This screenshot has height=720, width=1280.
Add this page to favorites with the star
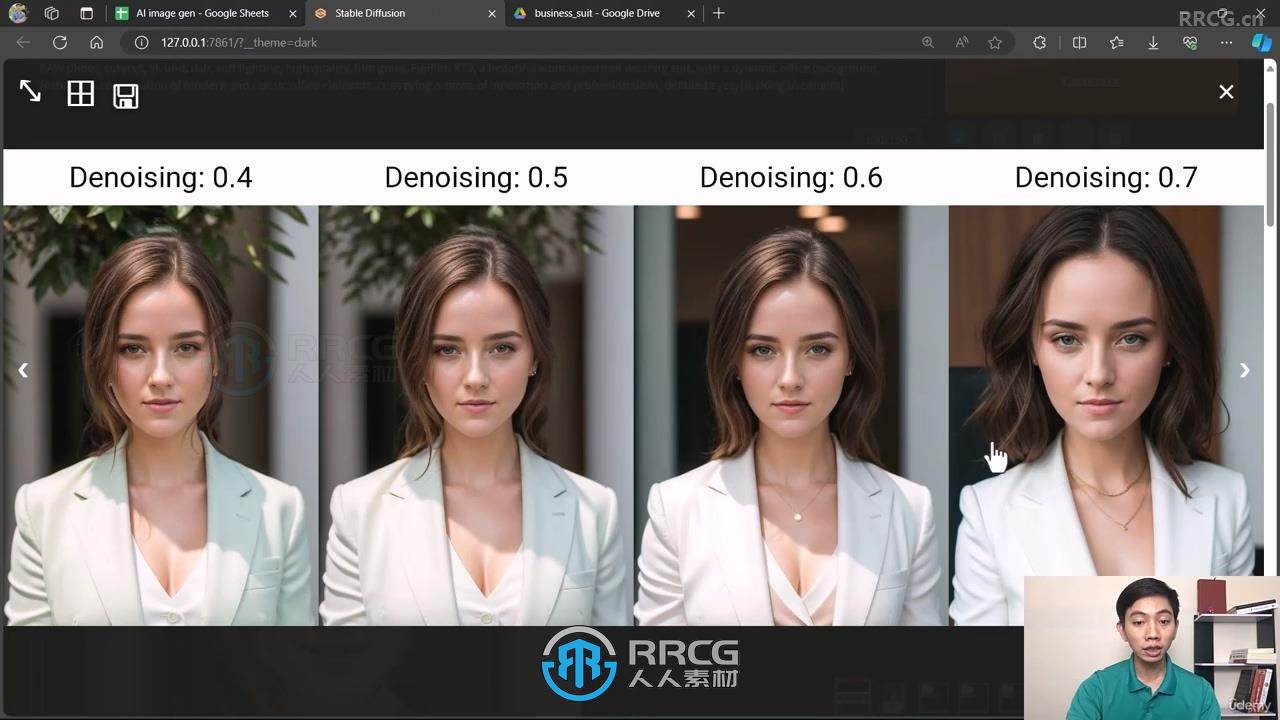click(995, 42)
